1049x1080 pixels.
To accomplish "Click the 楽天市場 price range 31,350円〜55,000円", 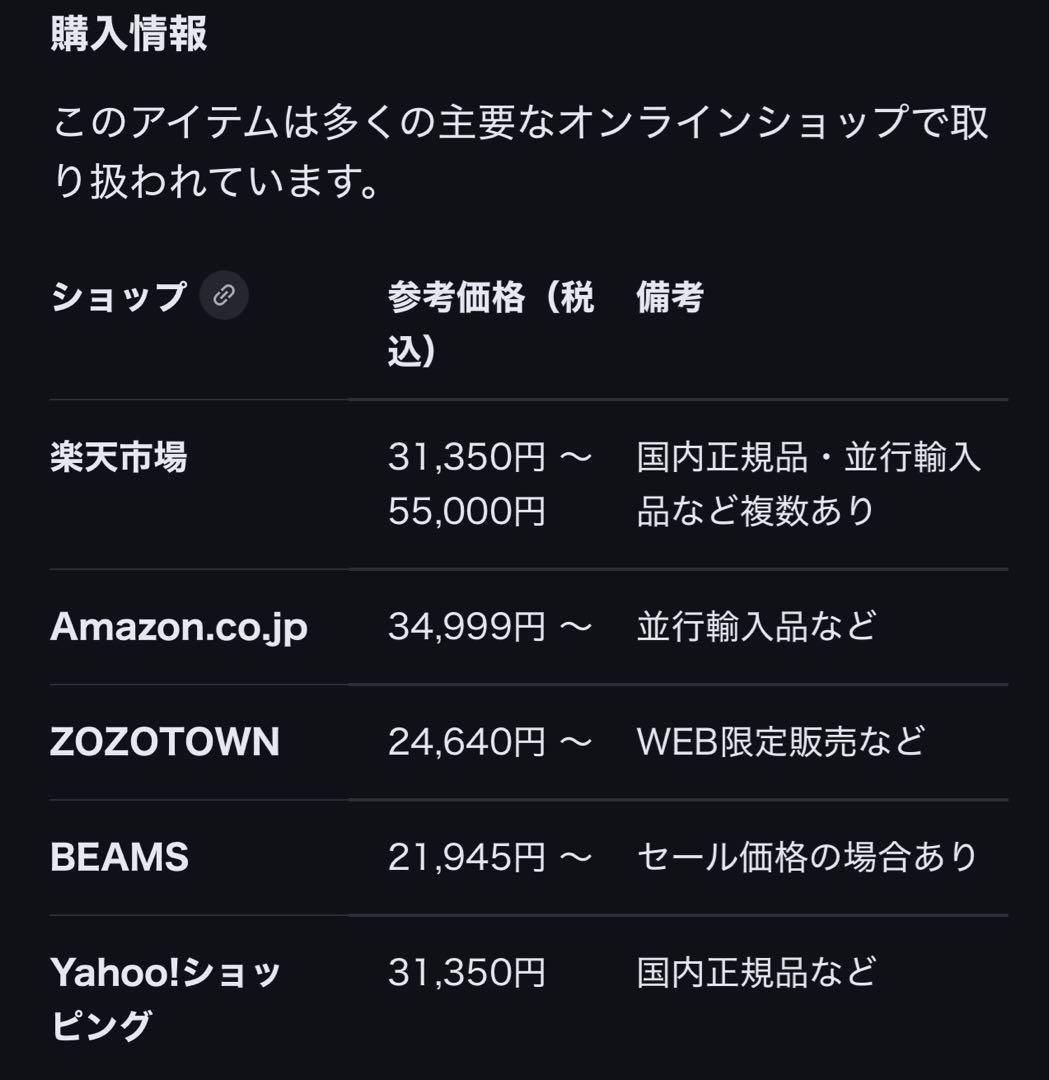I will coord(490,484).
